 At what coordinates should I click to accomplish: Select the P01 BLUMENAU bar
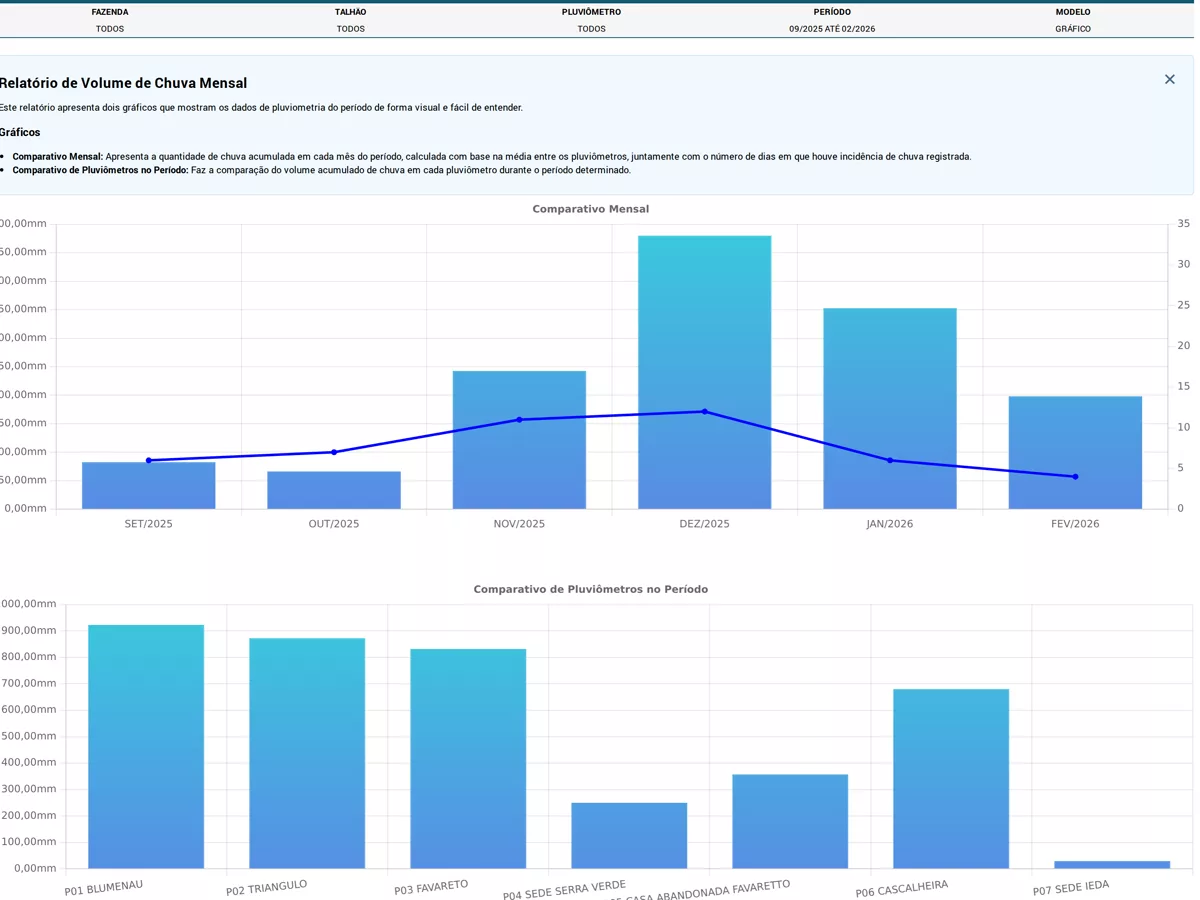pos(146,747)
